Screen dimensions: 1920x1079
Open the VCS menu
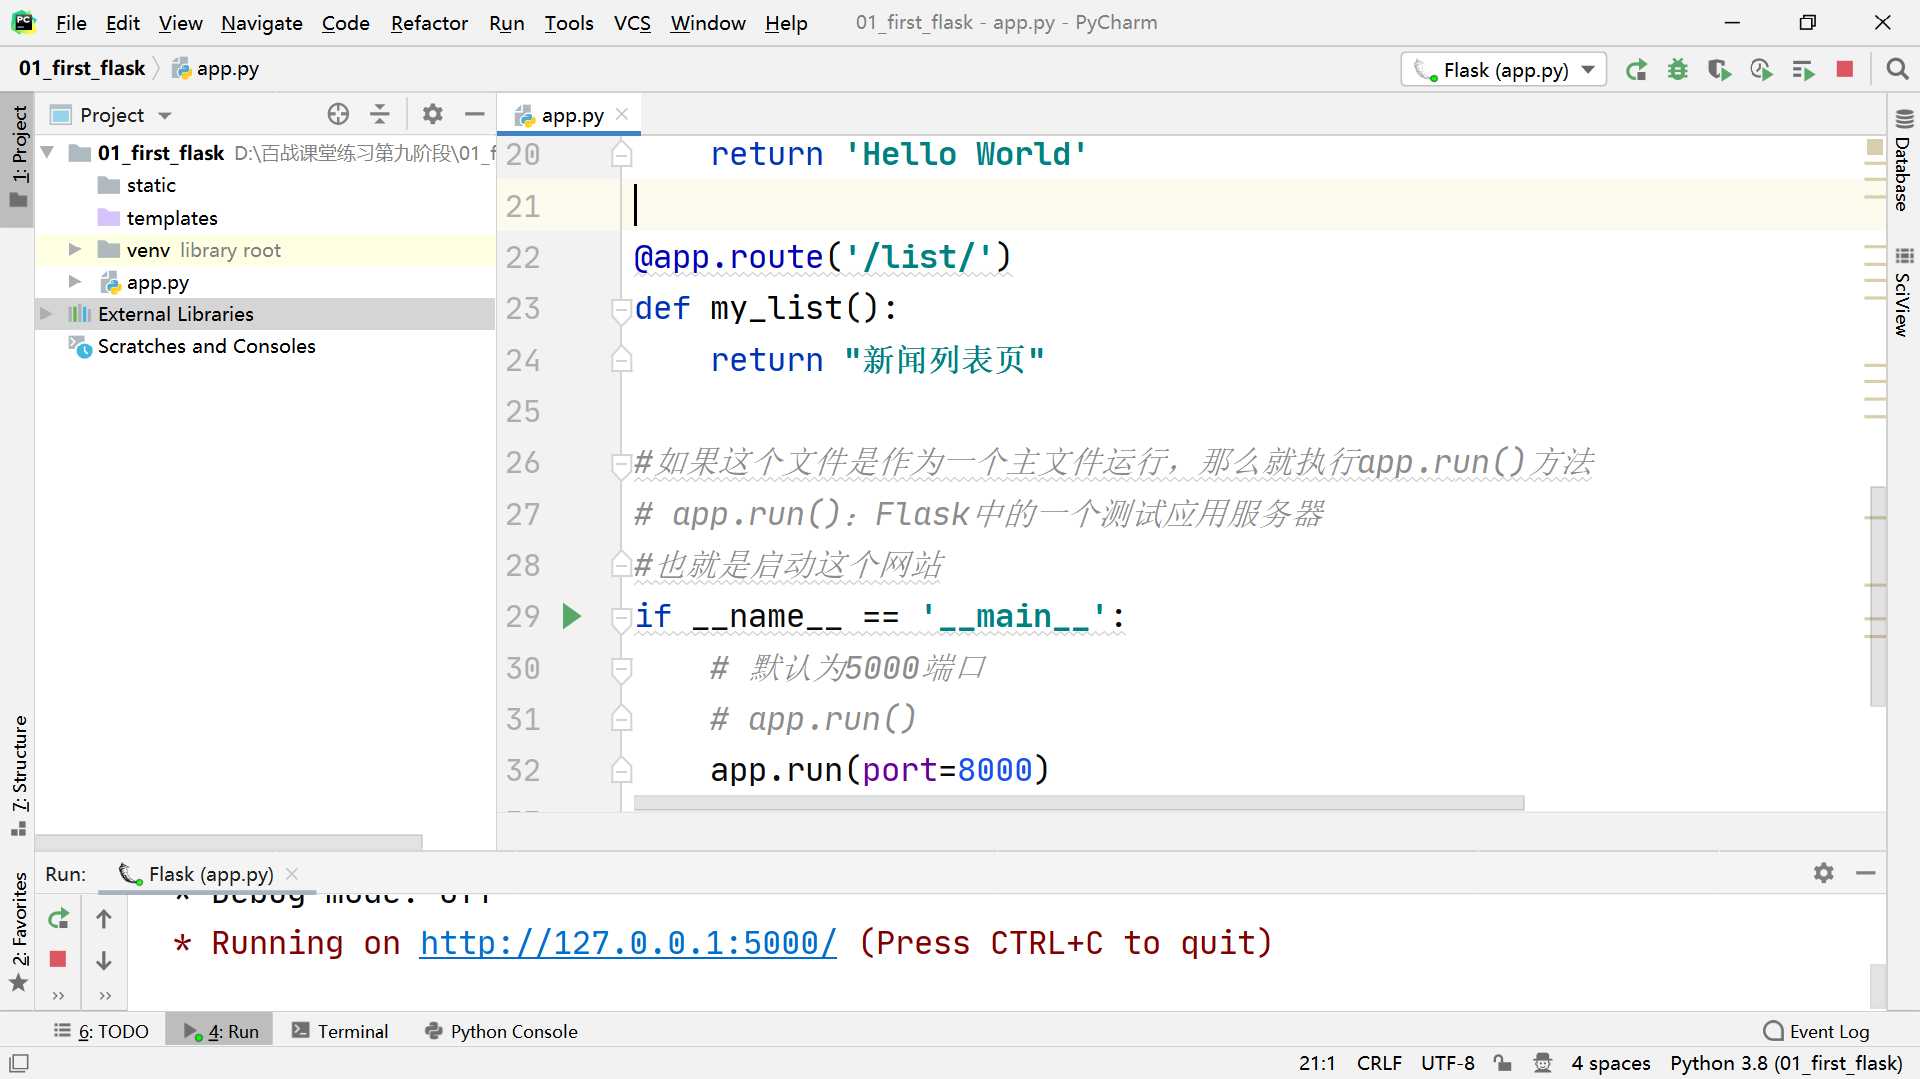pyautogui.click(x=632, y=22)
